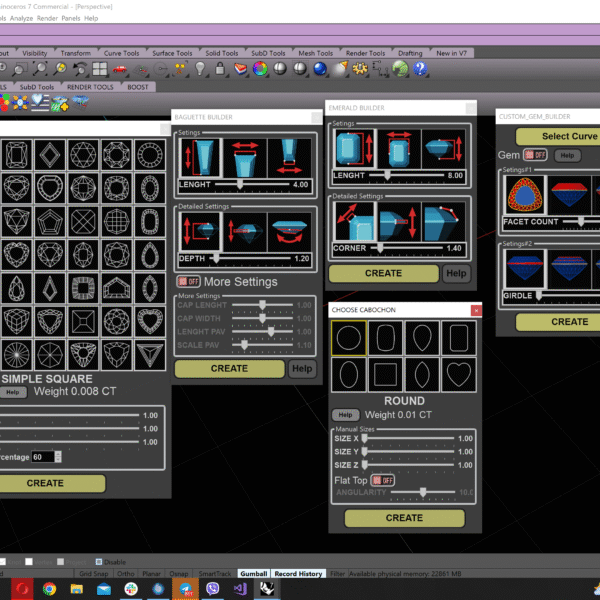600x600 pixels.
Task: Click Emerald CORNER slider handle
Action: coord(380,248)
